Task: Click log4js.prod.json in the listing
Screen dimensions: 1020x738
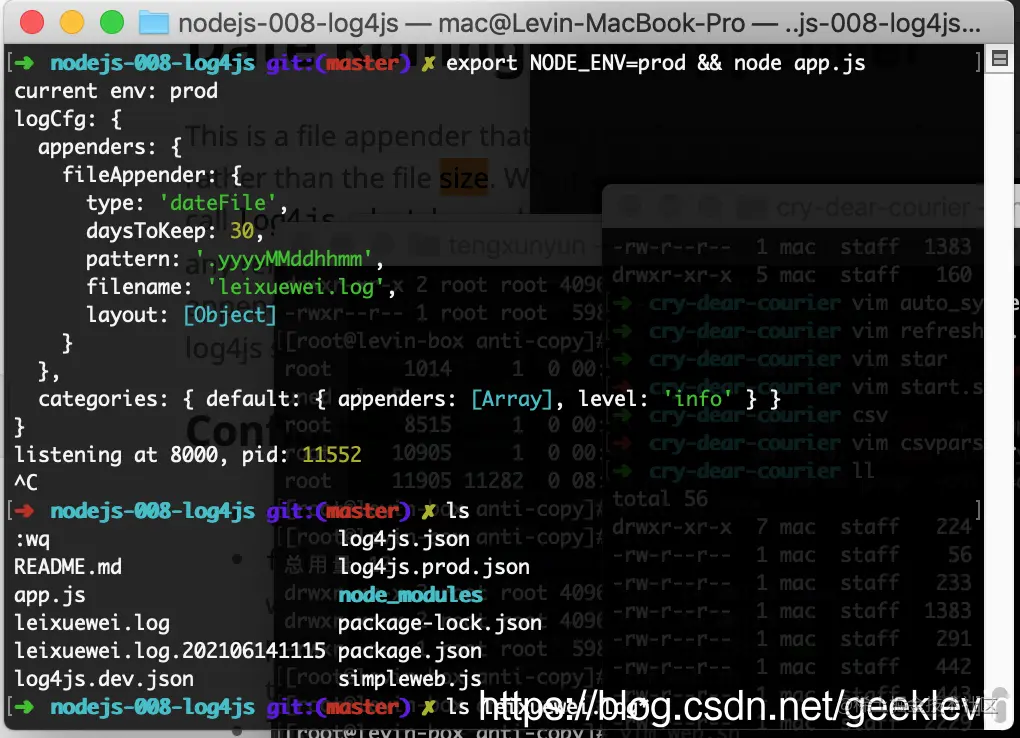Action: point(433,567)
